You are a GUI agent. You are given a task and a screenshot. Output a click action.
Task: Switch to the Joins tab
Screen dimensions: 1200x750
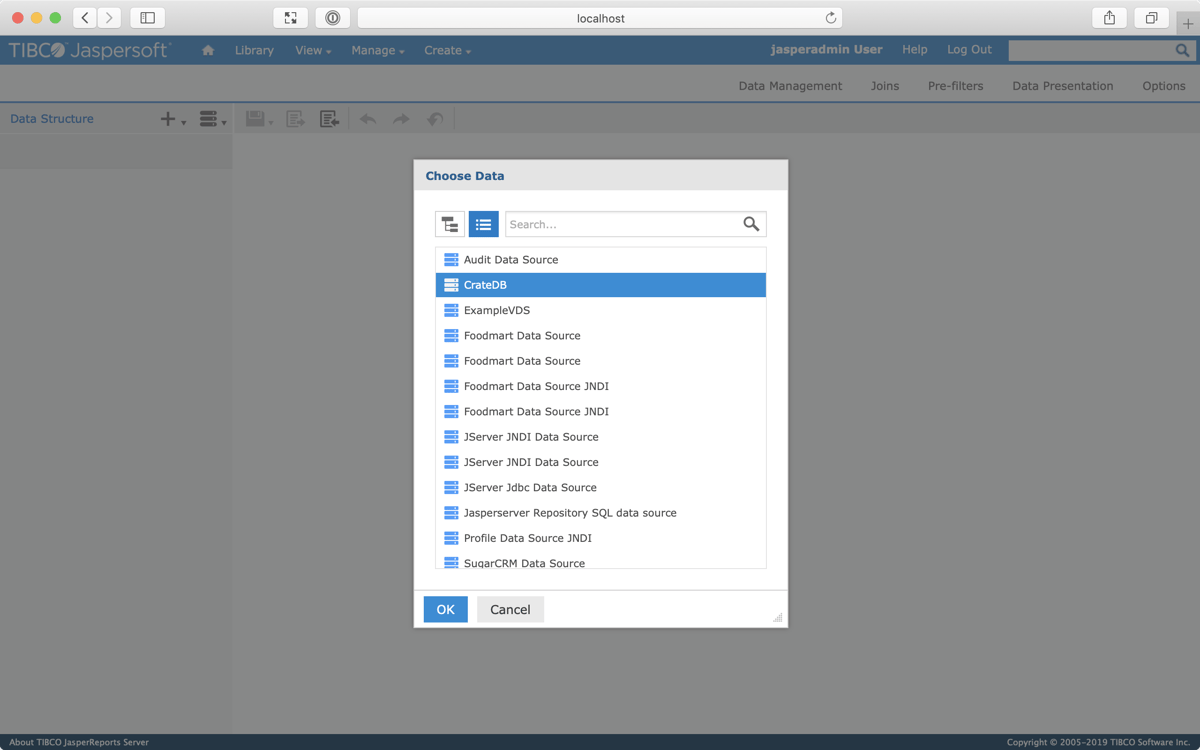(884, 86)
